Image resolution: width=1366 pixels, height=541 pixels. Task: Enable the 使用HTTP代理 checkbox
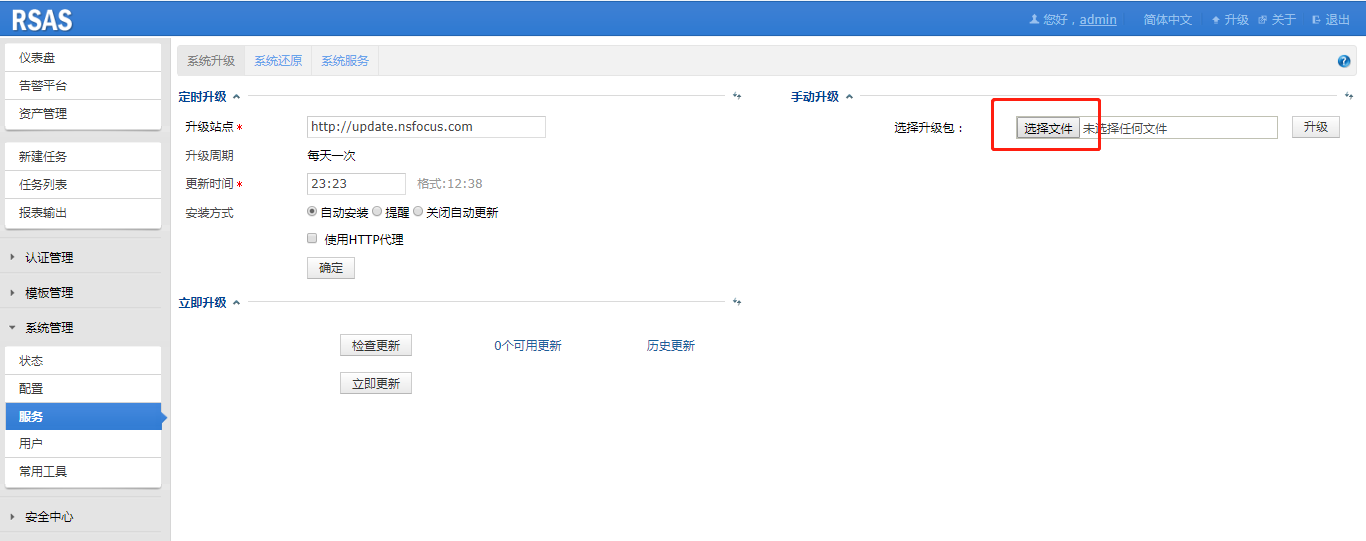click(x=312, y=239)
